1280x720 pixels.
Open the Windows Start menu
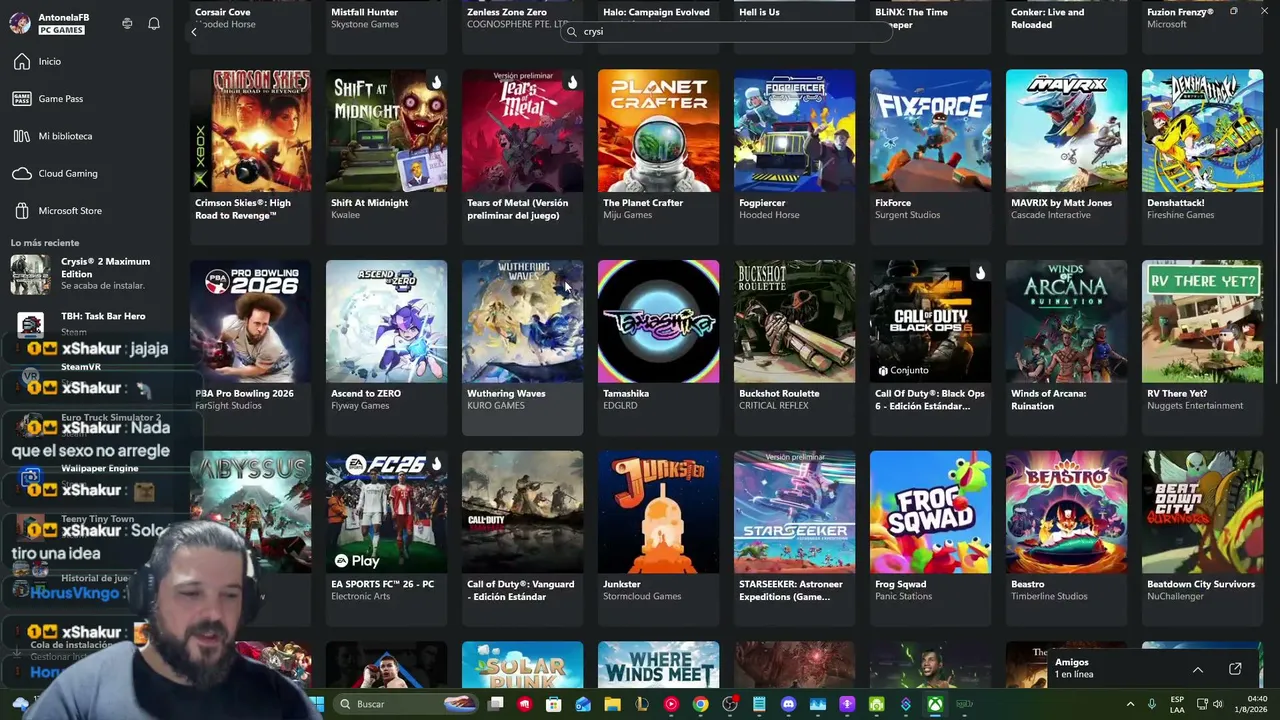318,704
